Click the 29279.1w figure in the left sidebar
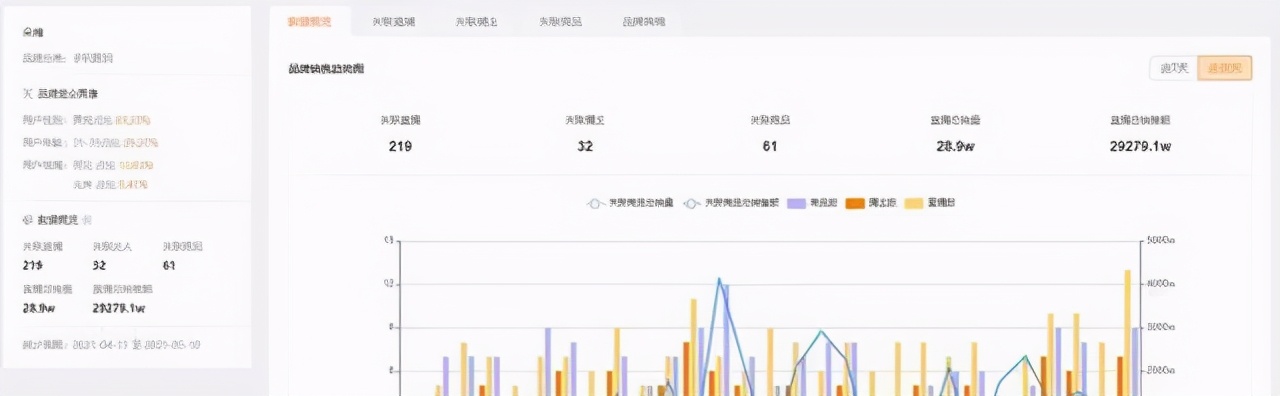The width and height of the screenshot is (1280, 396). pos(119,308)
